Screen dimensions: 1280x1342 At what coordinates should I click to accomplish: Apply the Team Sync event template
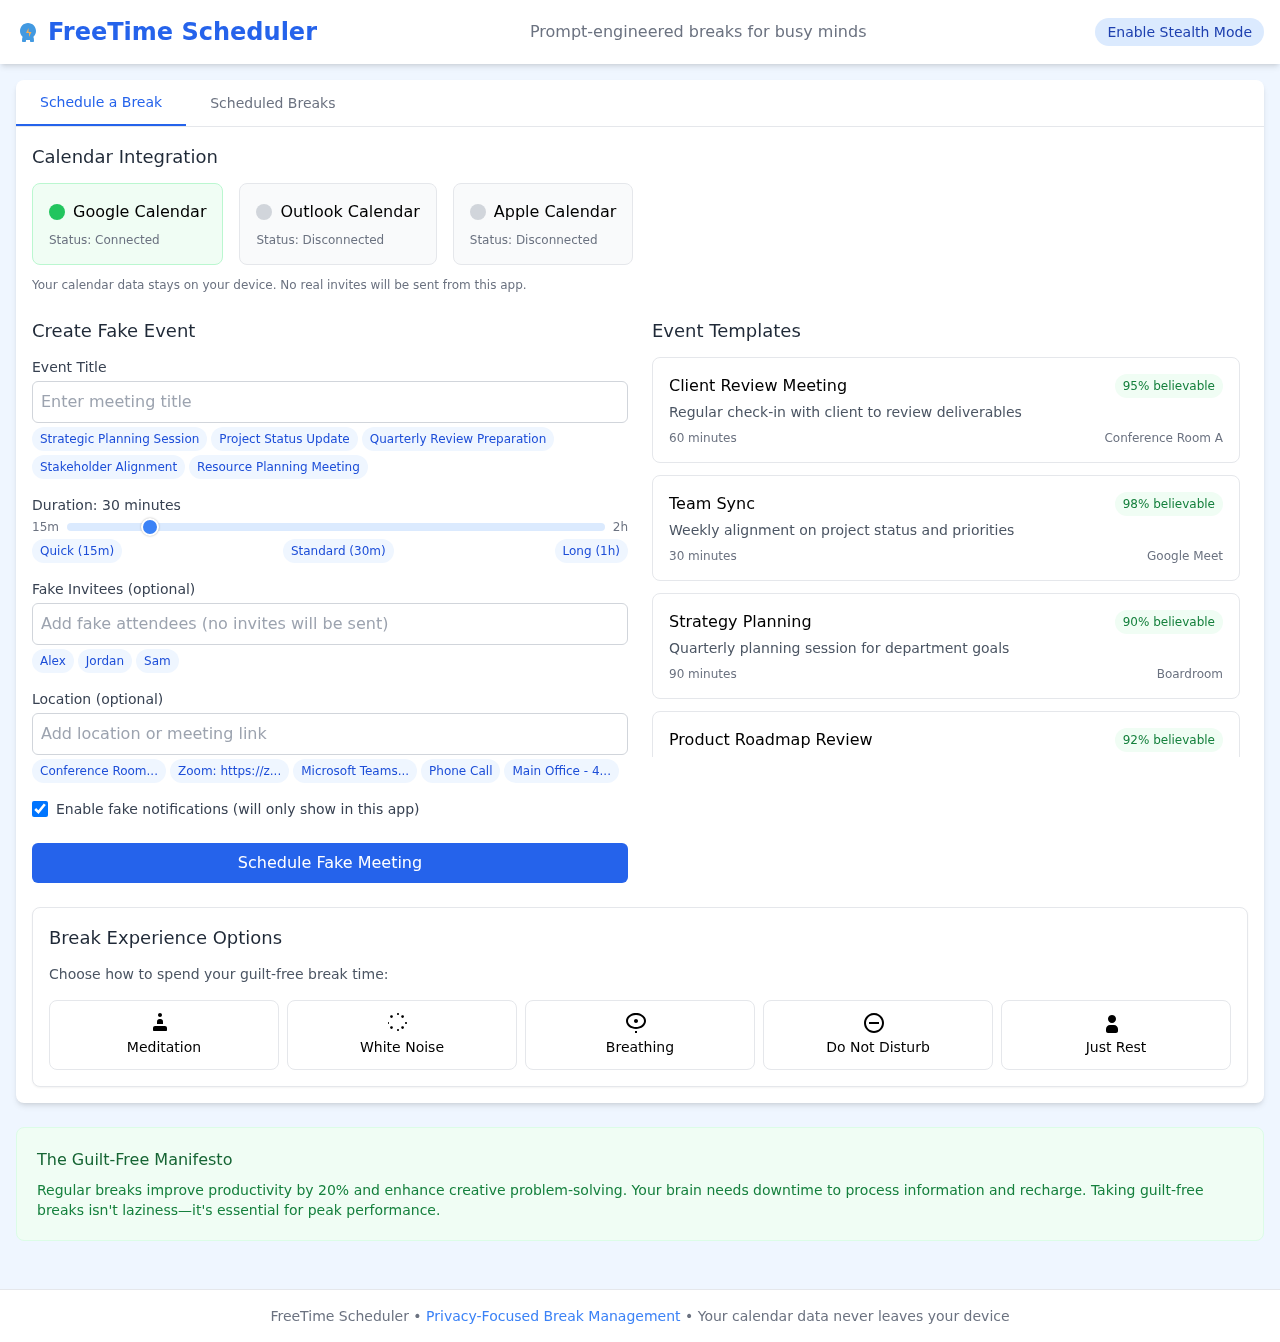point(945,528)
